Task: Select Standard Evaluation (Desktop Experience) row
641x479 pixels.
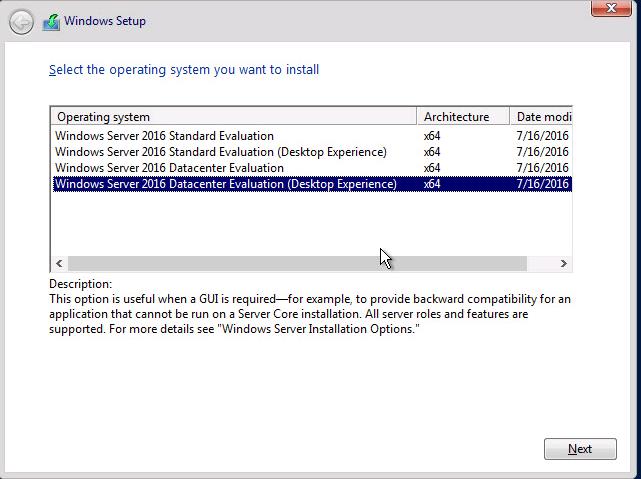Action: [312, 152]
